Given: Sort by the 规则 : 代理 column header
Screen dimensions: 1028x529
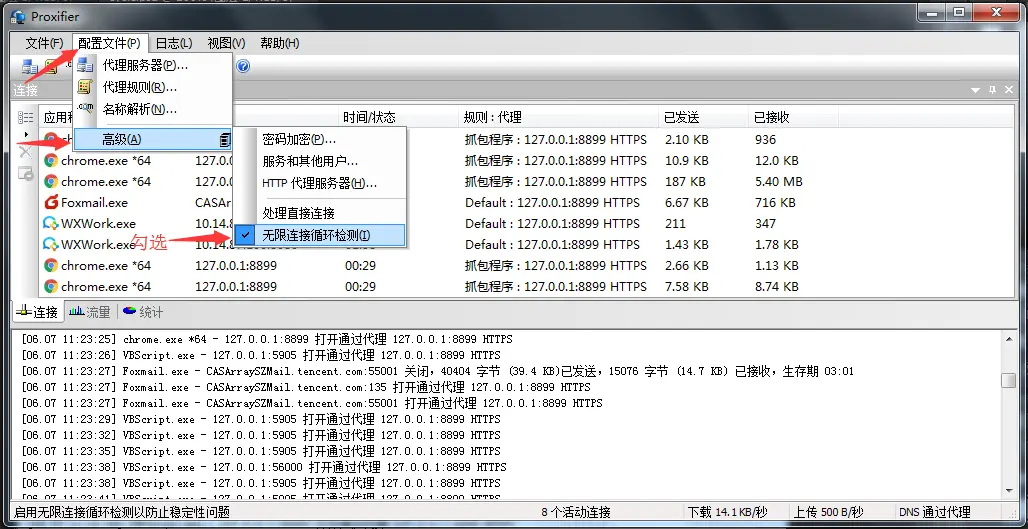Looking at the screenshot, I should point(559,117).
